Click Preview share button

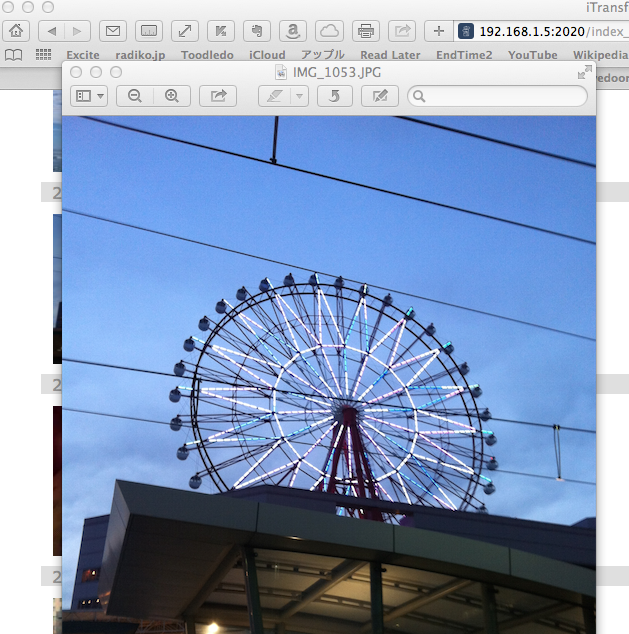coord(218,96)
